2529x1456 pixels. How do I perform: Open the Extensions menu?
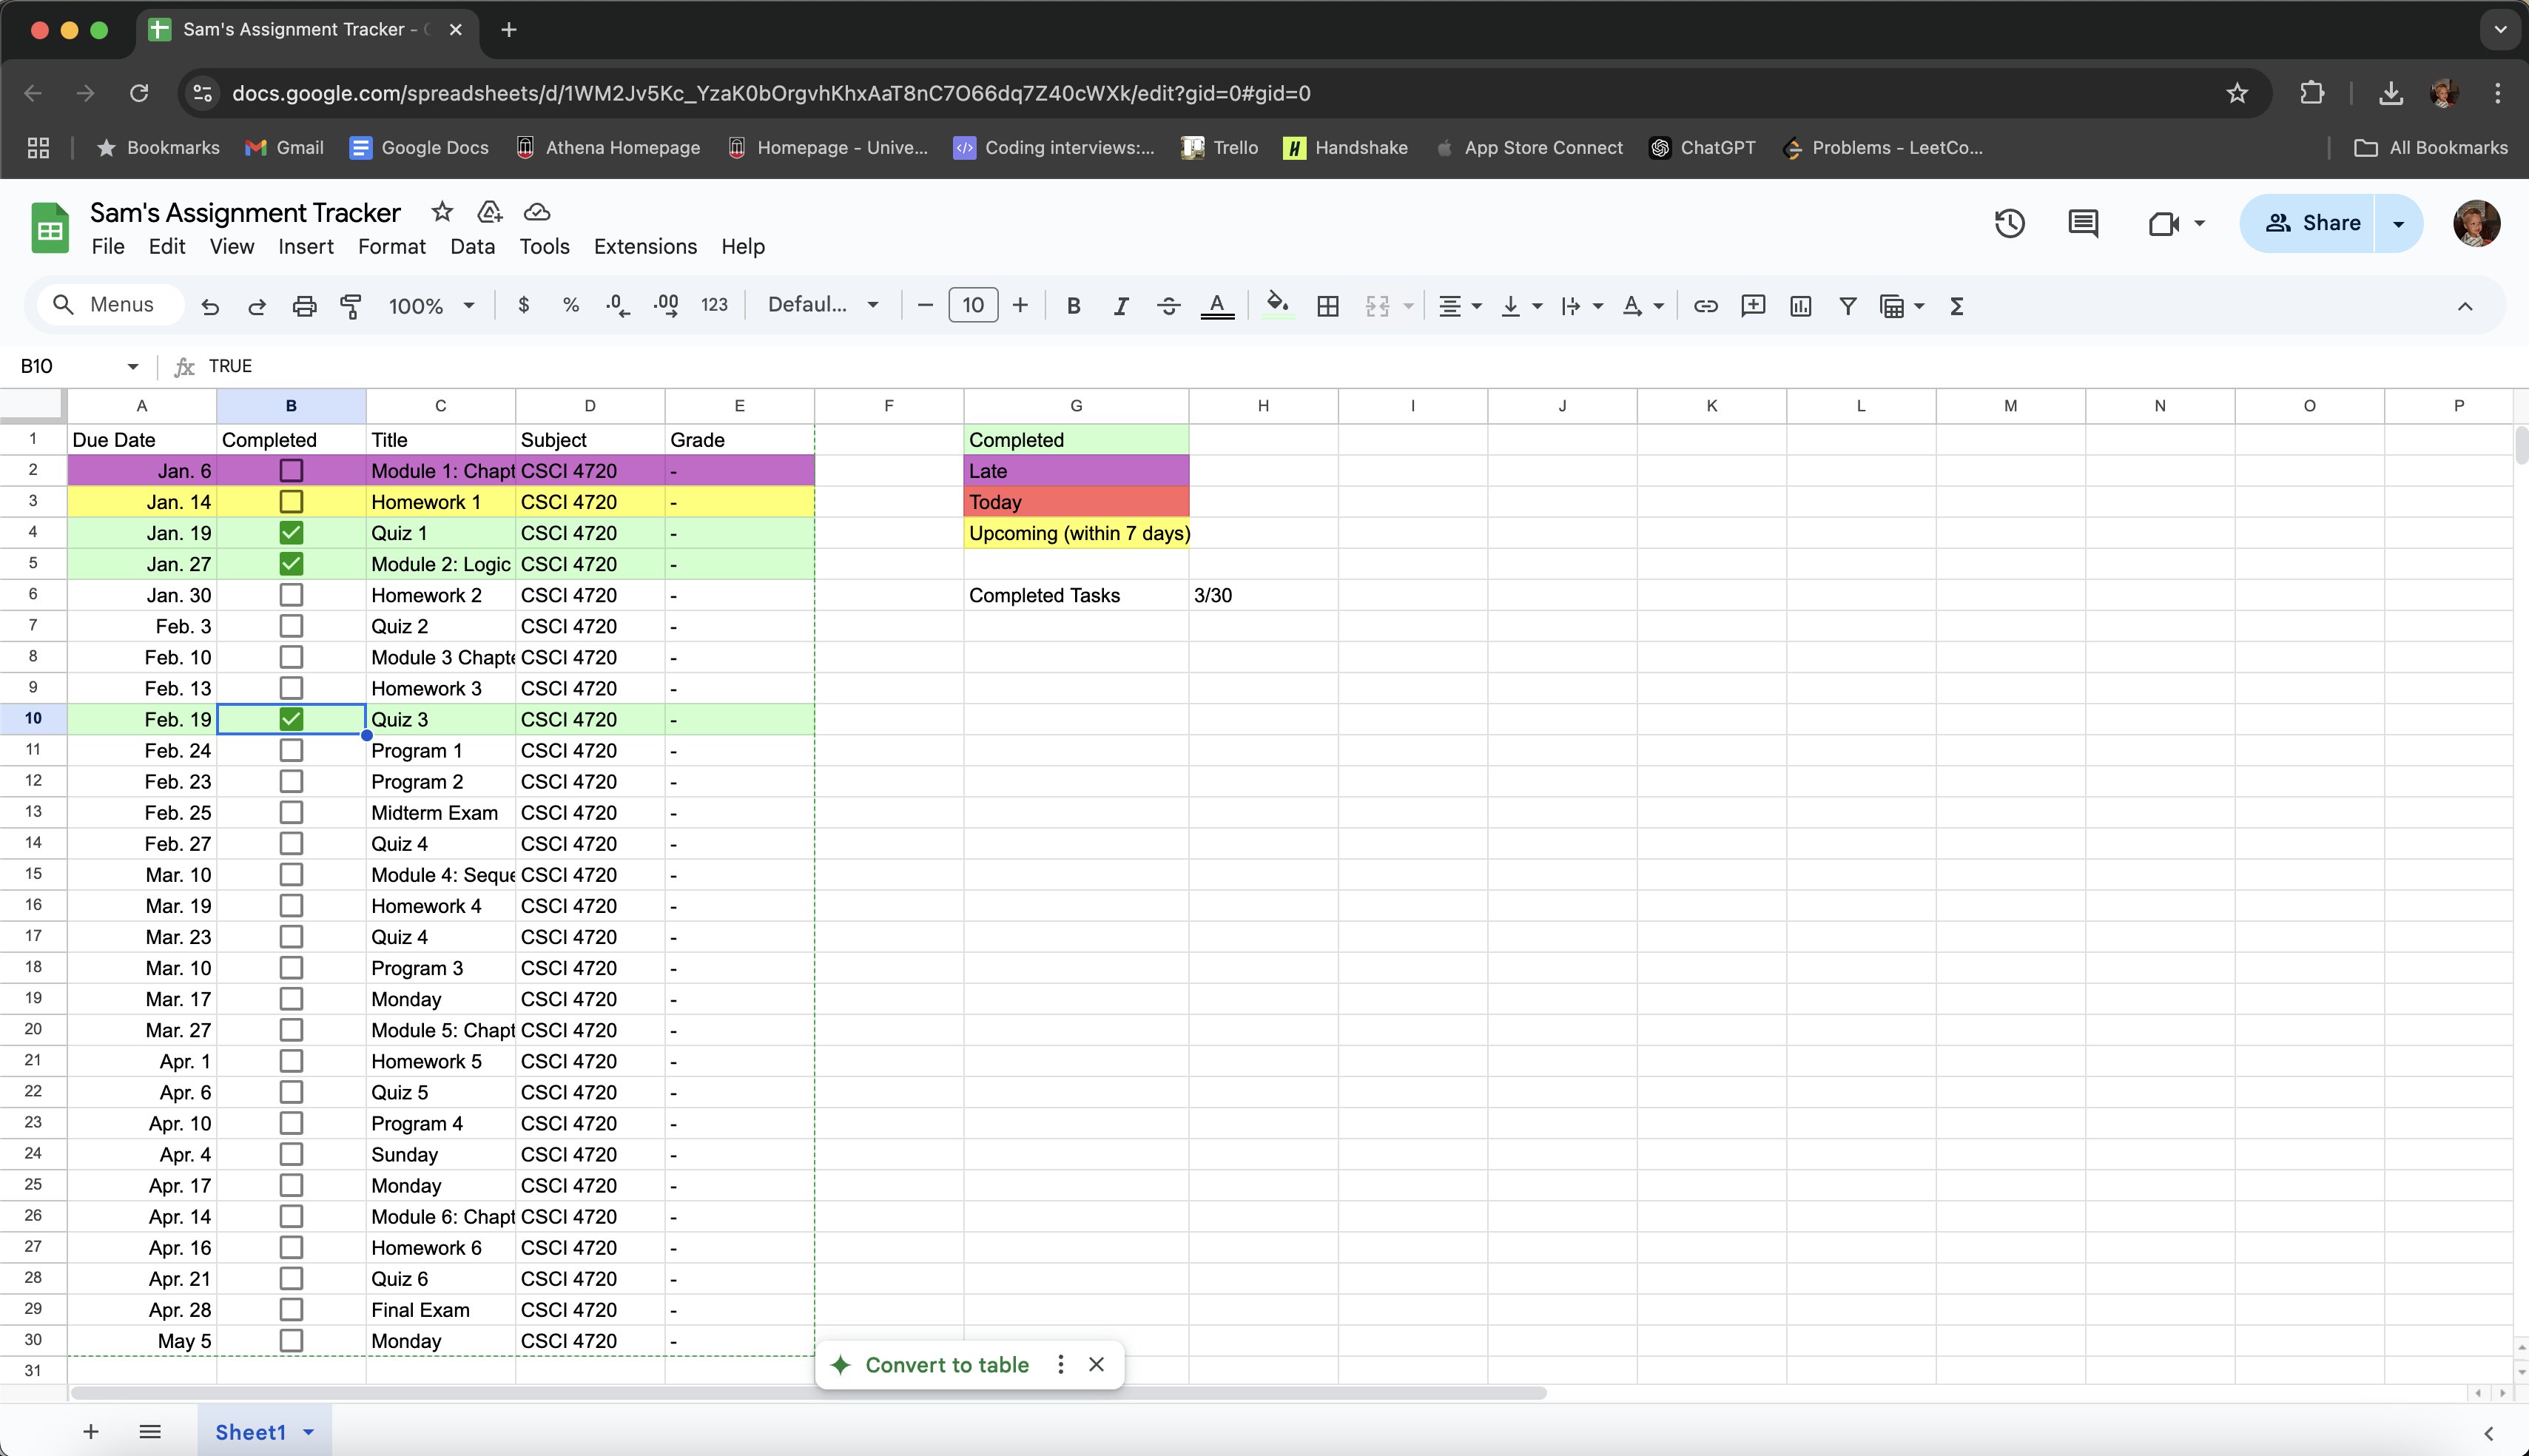point(645,246)
